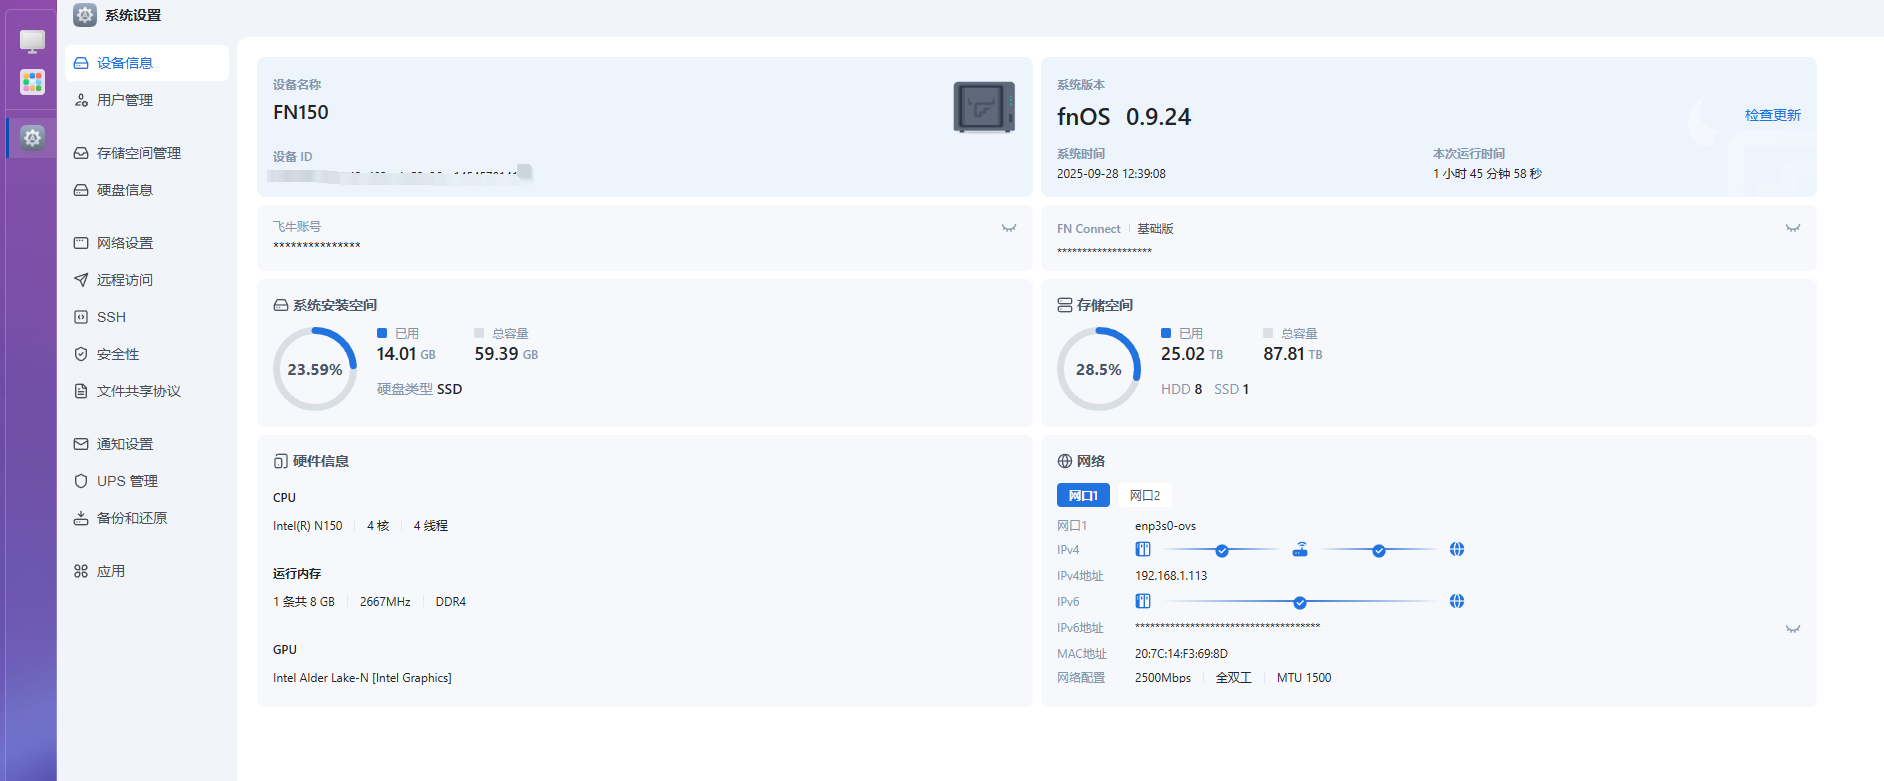The width and height of the screenshot is (1884, 781).
Task: Click the link speed 2500Mbps
Action: (1163, 678)
